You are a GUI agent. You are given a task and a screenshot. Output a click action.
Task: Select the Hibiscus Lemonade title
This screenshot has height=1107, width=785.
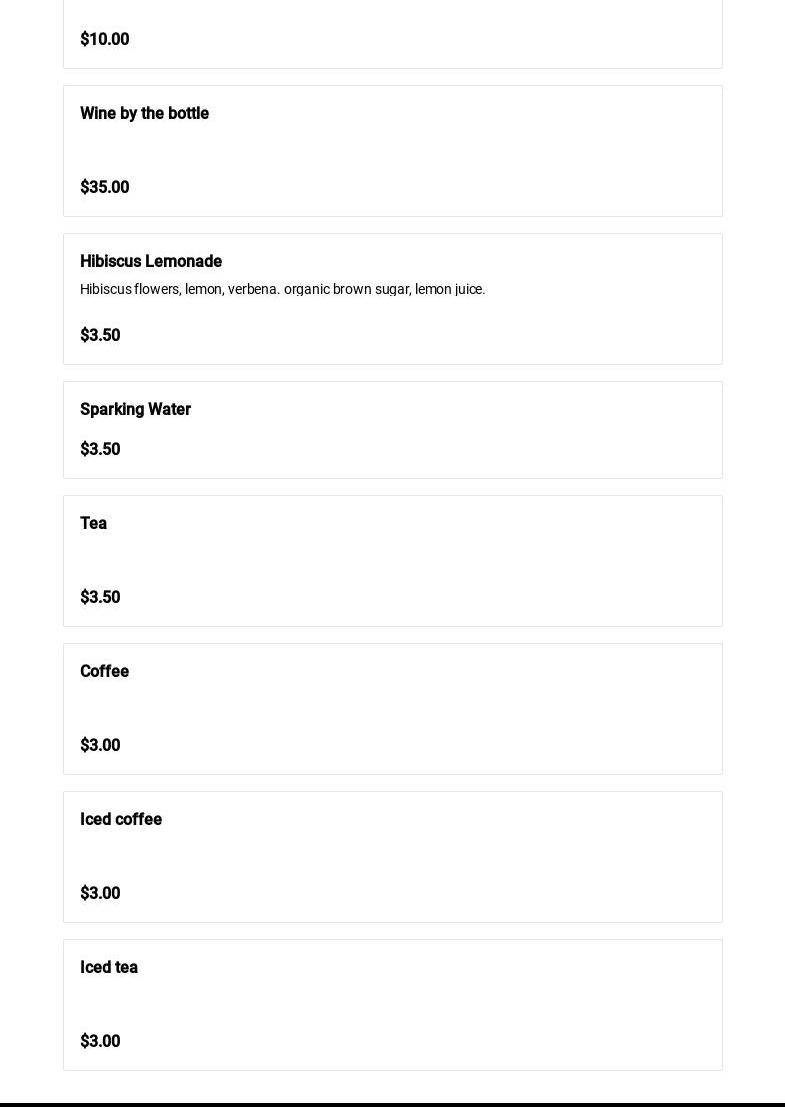[x=151, y=261]
